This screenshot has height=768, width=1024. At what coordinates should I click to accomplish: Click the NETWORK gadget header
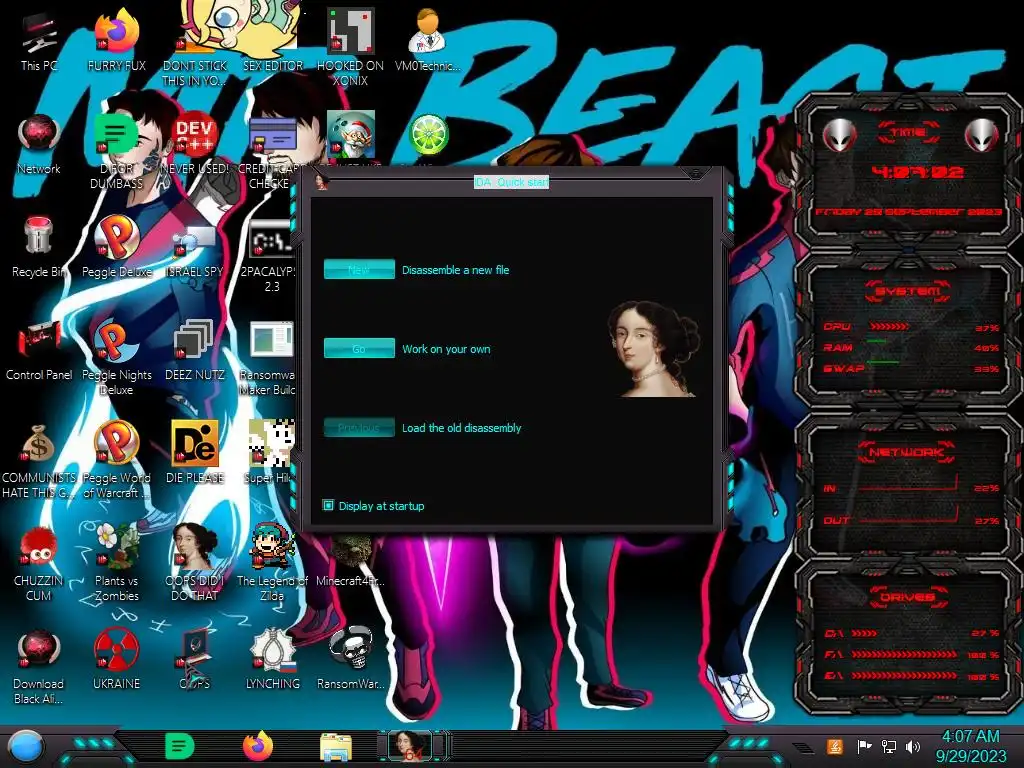coord(908,451)
